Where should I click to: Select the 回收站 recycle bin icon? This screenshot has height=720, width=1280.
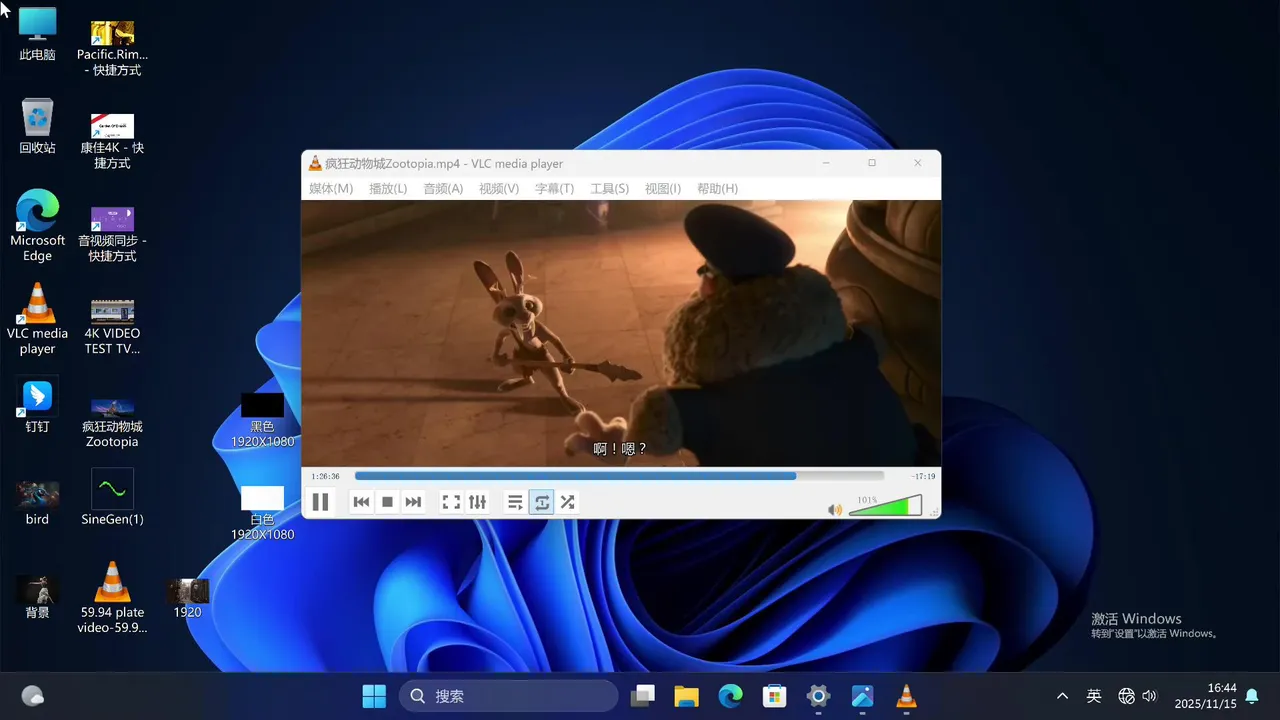pyautogui.click(x=37, y=126)
